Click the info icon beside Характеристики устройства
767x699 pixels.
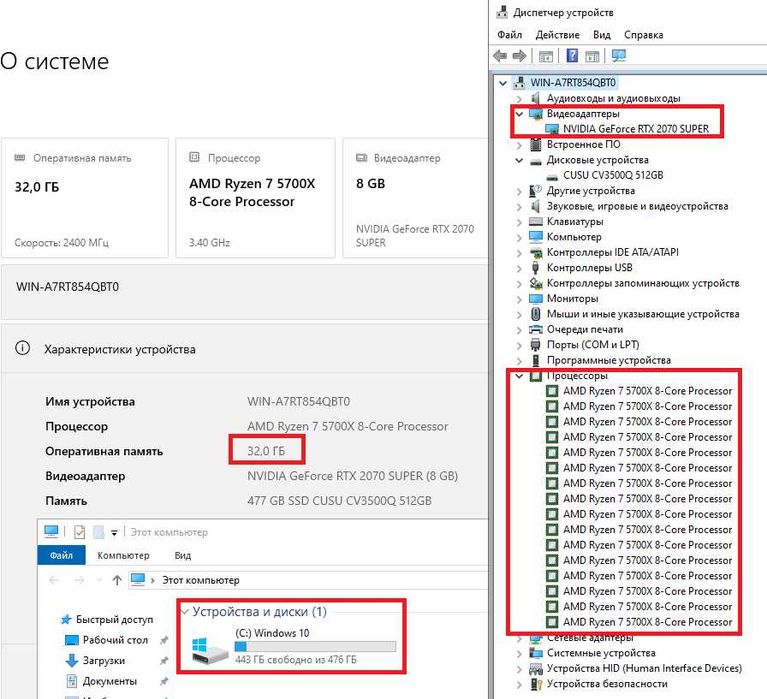click(23, 348)
